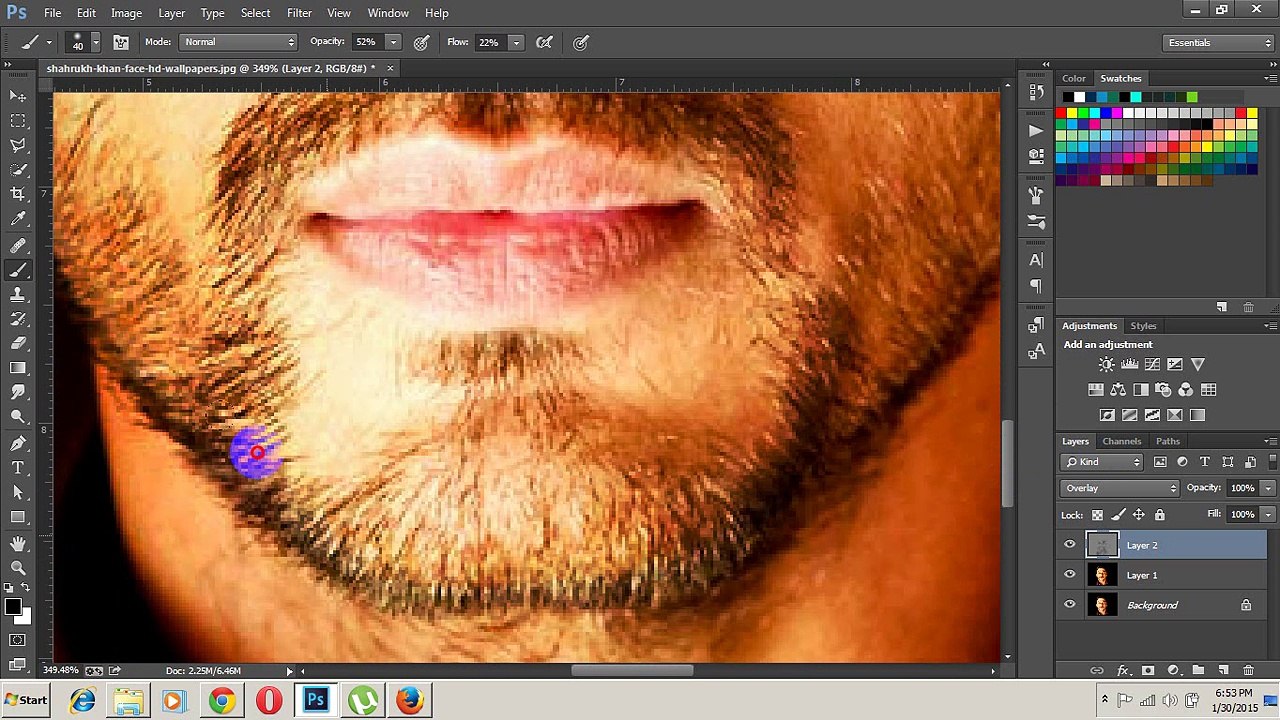Open Flow value dropdown arrow
Viewport: 1280px width, 720px height.
click(516, 42)
